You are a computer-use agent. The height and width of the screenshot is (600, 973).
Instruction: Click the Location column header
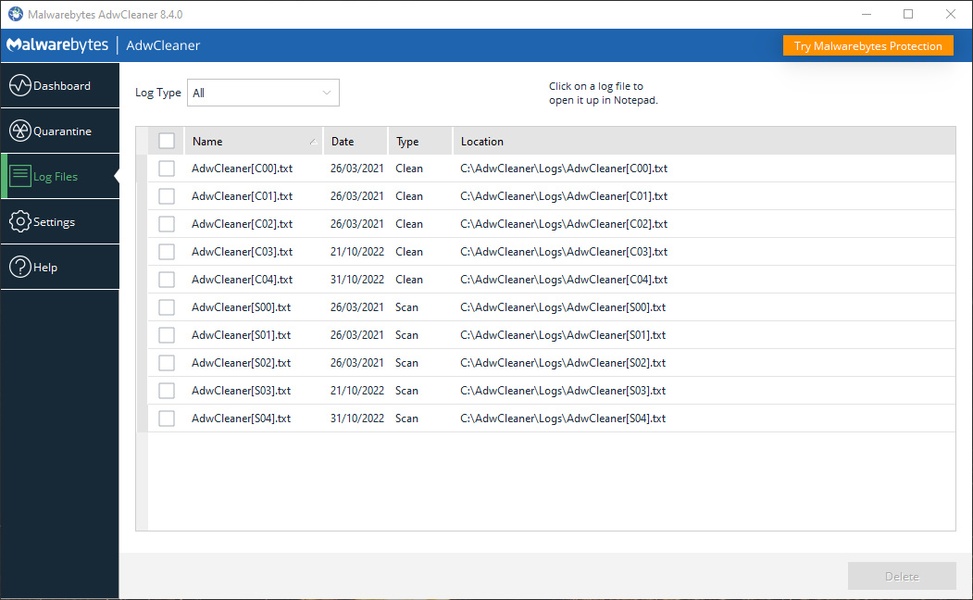point(482,141)
